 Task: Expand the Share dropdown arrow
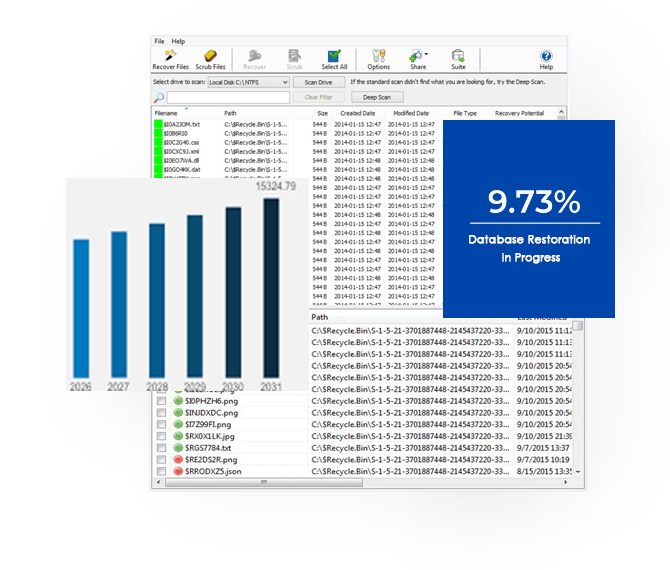click(427, 55)
